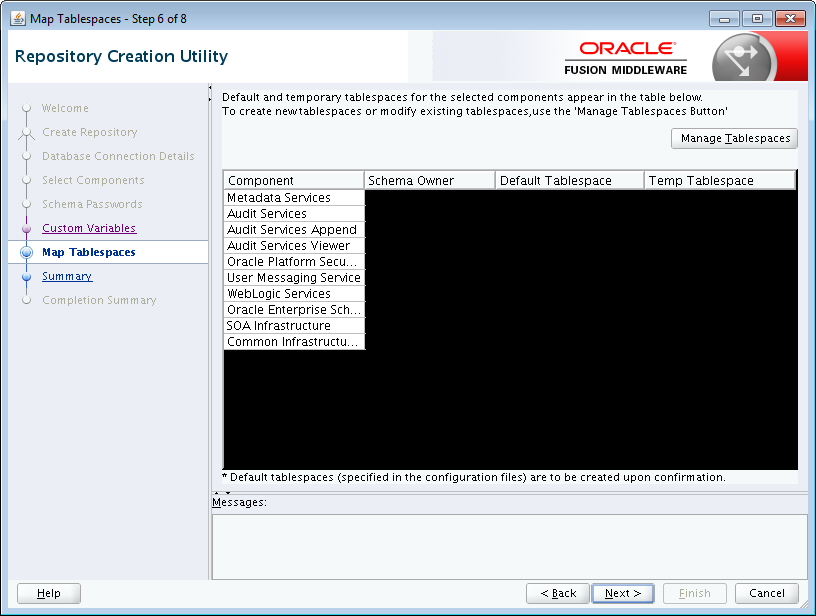Viewport: 816px width, 616px height.
Task: Click the Schema Owner column header
Action: (x=429, y=179)
